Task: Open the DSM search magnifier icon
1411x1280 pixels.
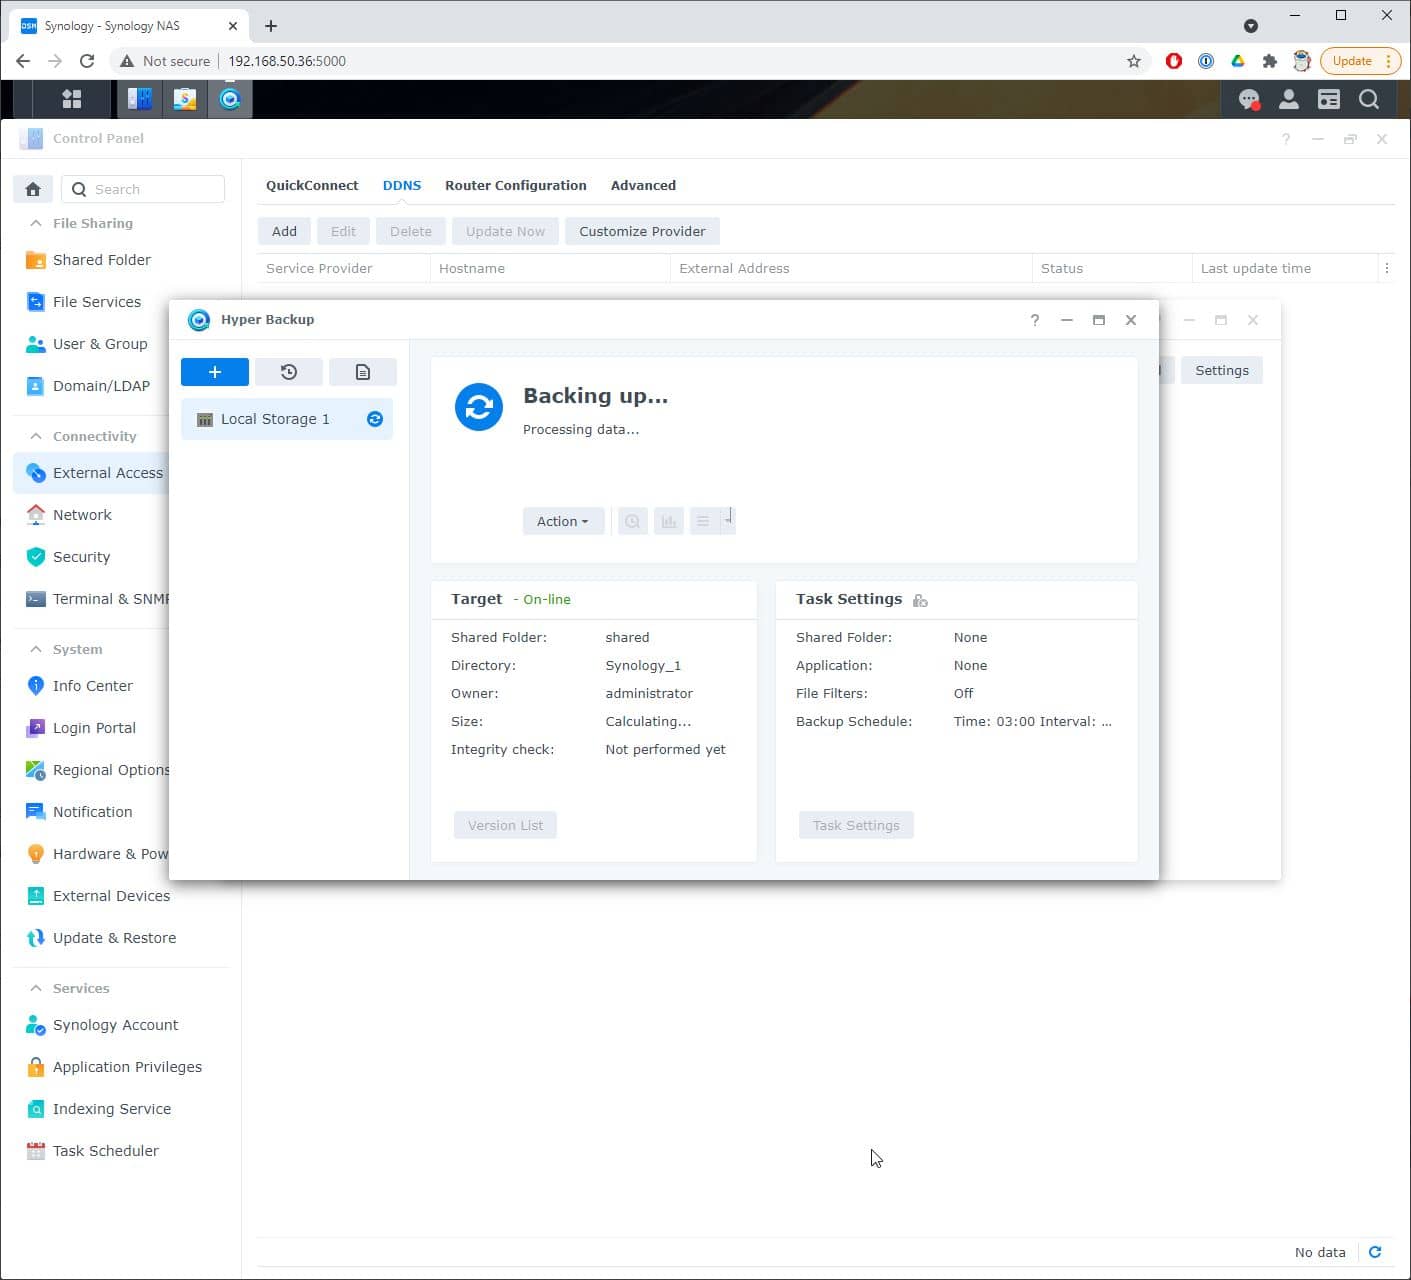Action: pos(1369,99)
